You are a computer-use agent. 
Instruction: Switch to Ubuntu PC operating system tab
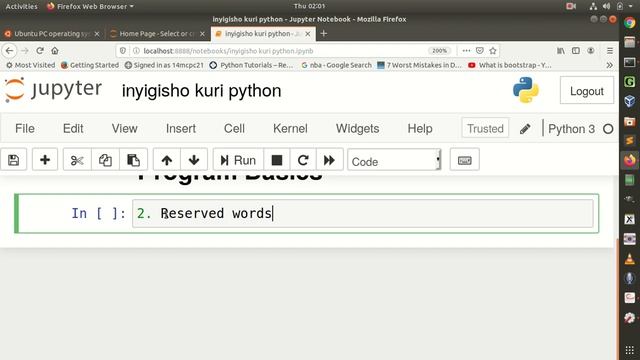(52, 34)
